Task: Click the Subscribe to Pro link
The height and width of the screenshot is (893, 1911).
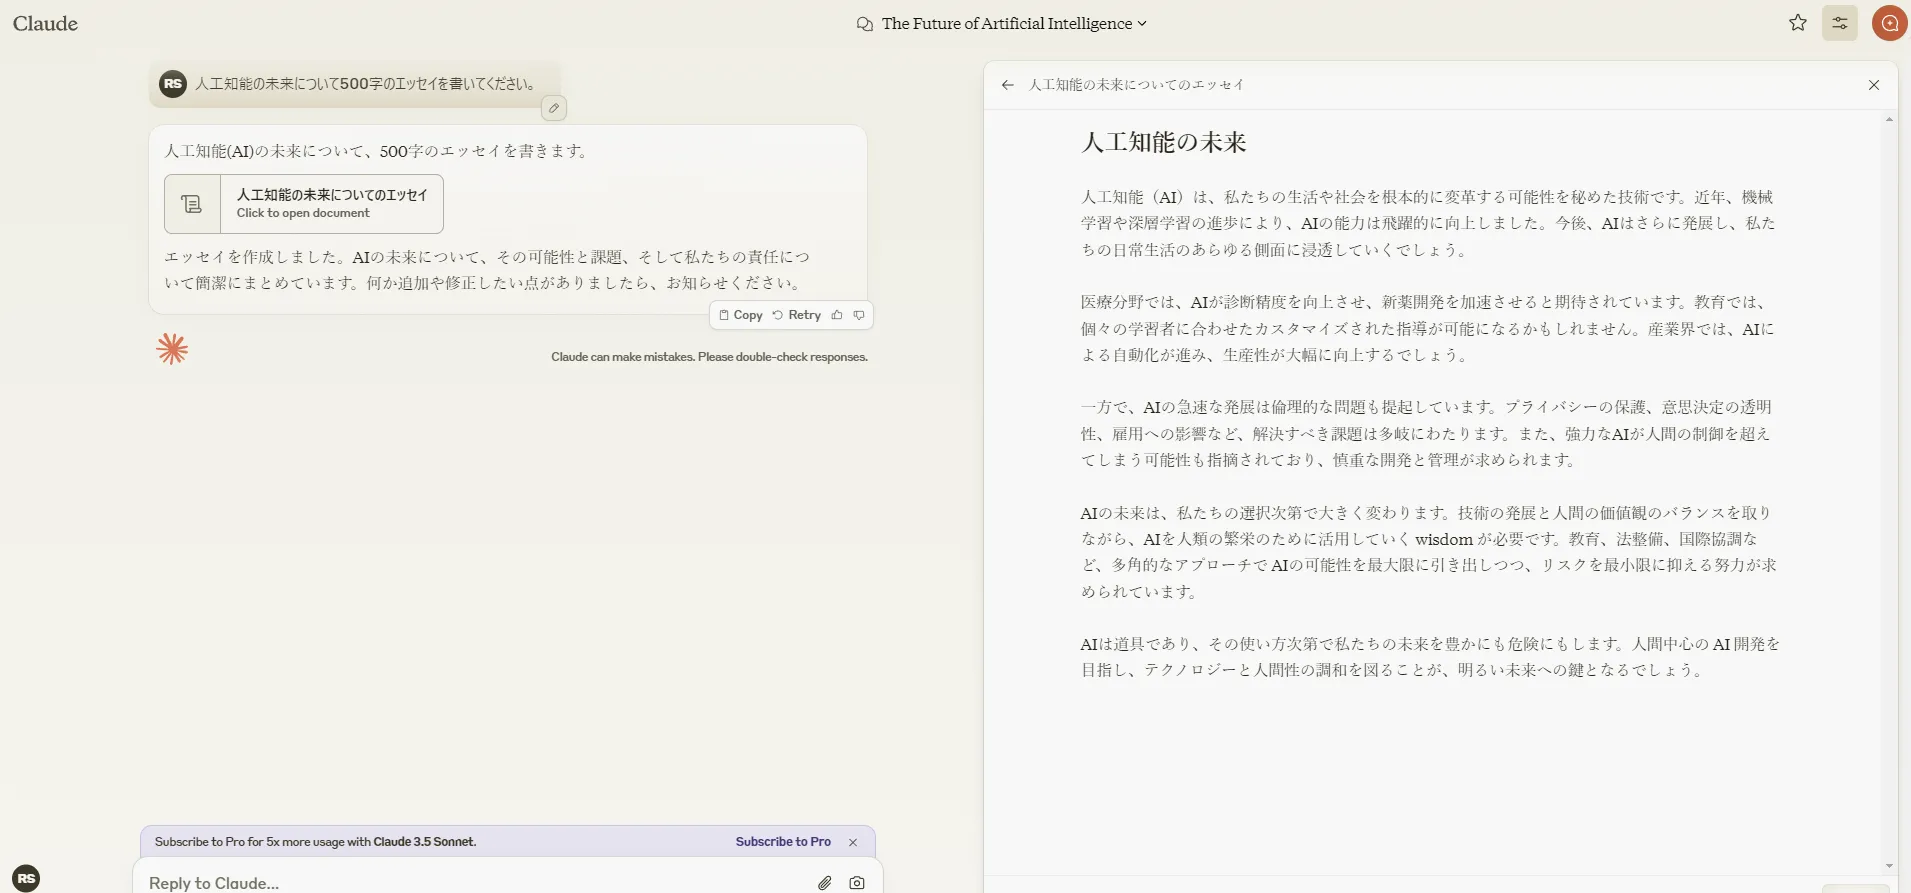Action: [783, 842]
